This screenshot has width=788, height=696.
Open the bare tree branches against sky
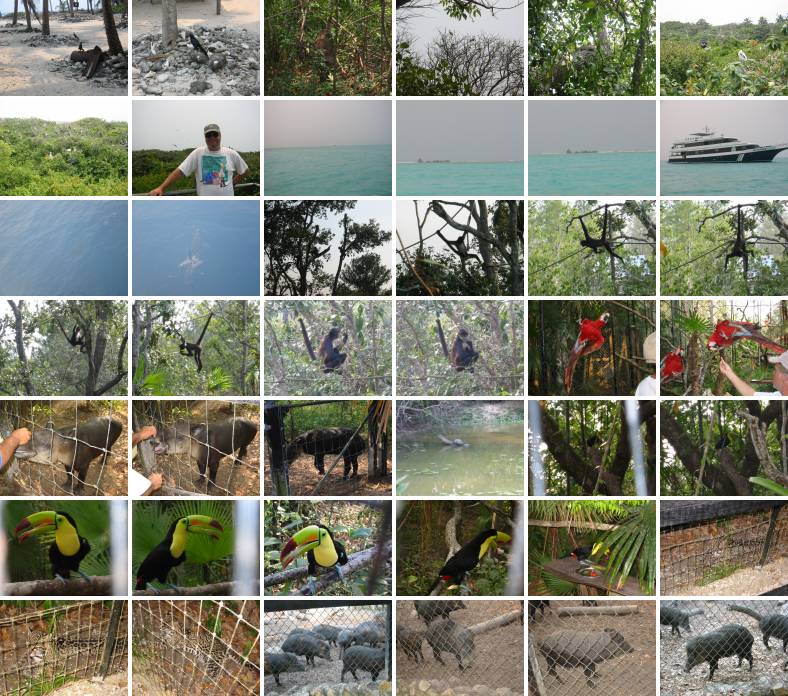click(460, 48)
